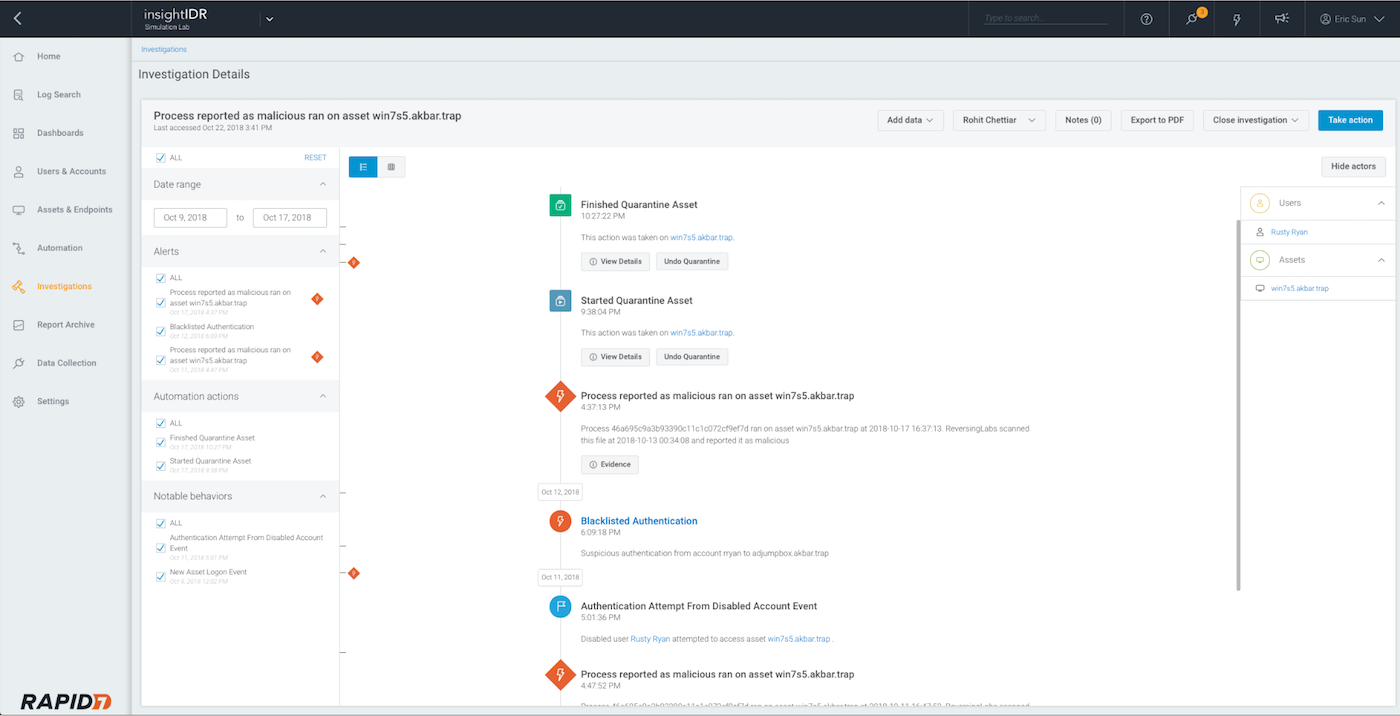Toggle the New Asset Logon Event checkbox
This screenshot has height=716, width=1400.
pyautogui.click(x=161, y=576)
